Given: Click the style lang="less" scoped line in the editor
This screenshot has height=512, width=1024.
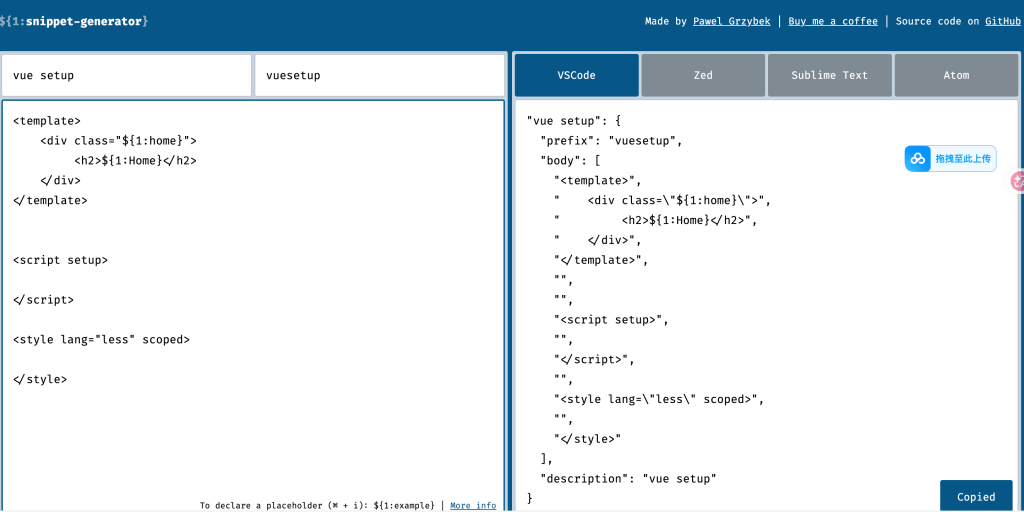Looking at the screenshot, I should (101, 339).
